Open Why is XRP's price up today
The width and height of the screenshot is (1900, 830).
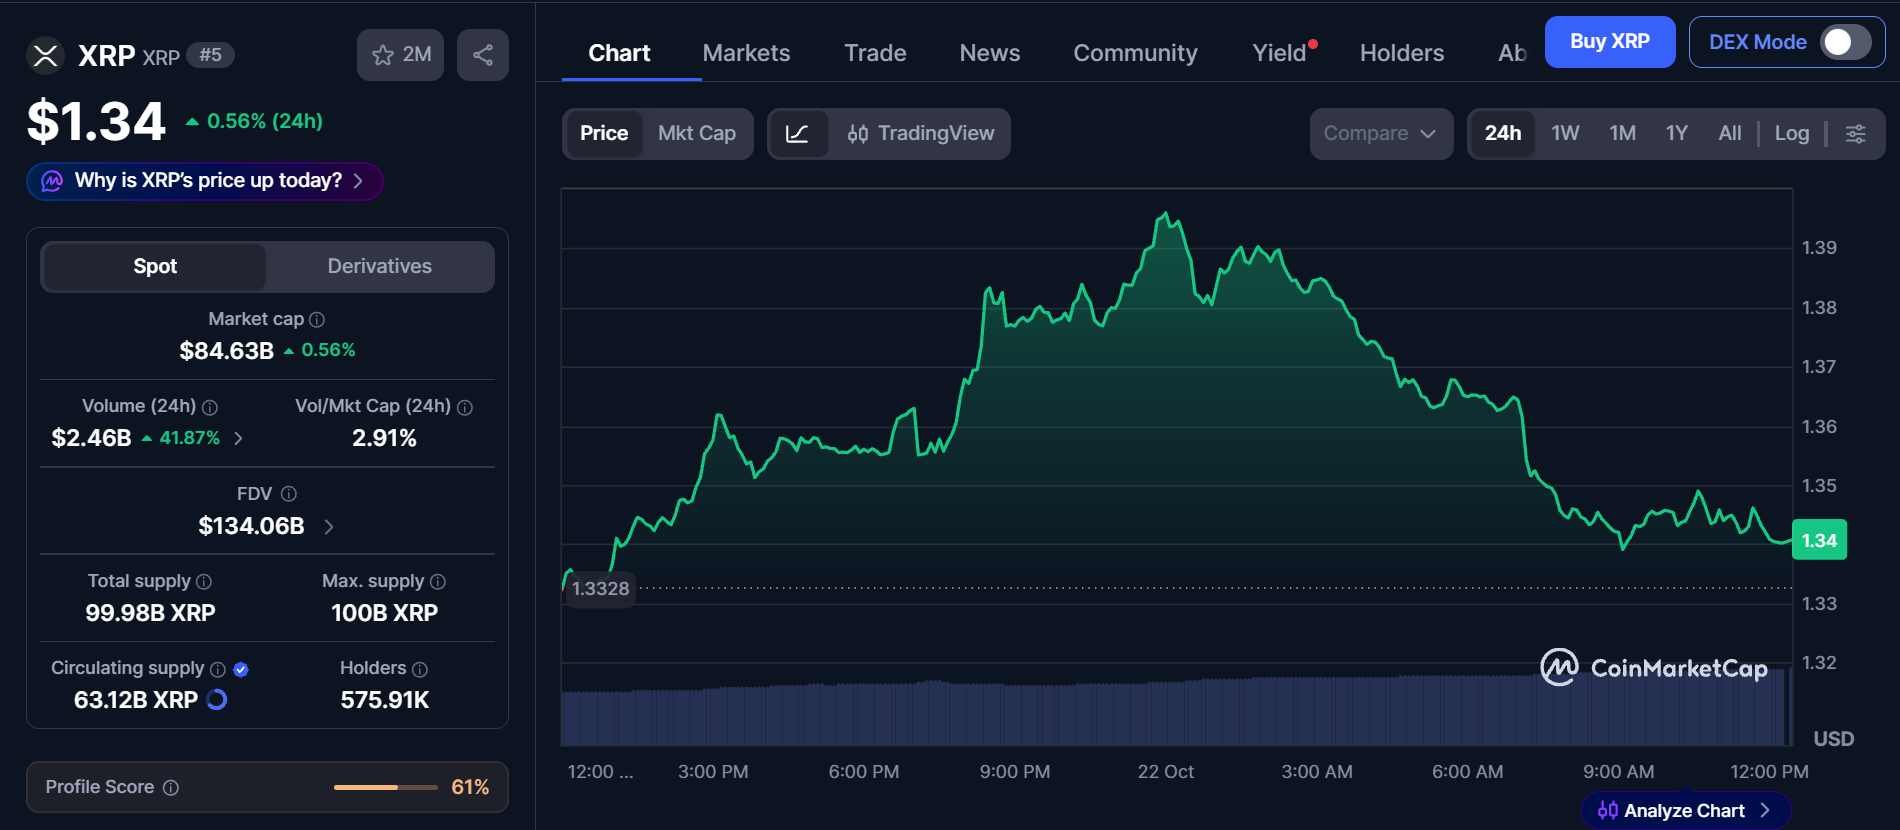coord(205,181)
